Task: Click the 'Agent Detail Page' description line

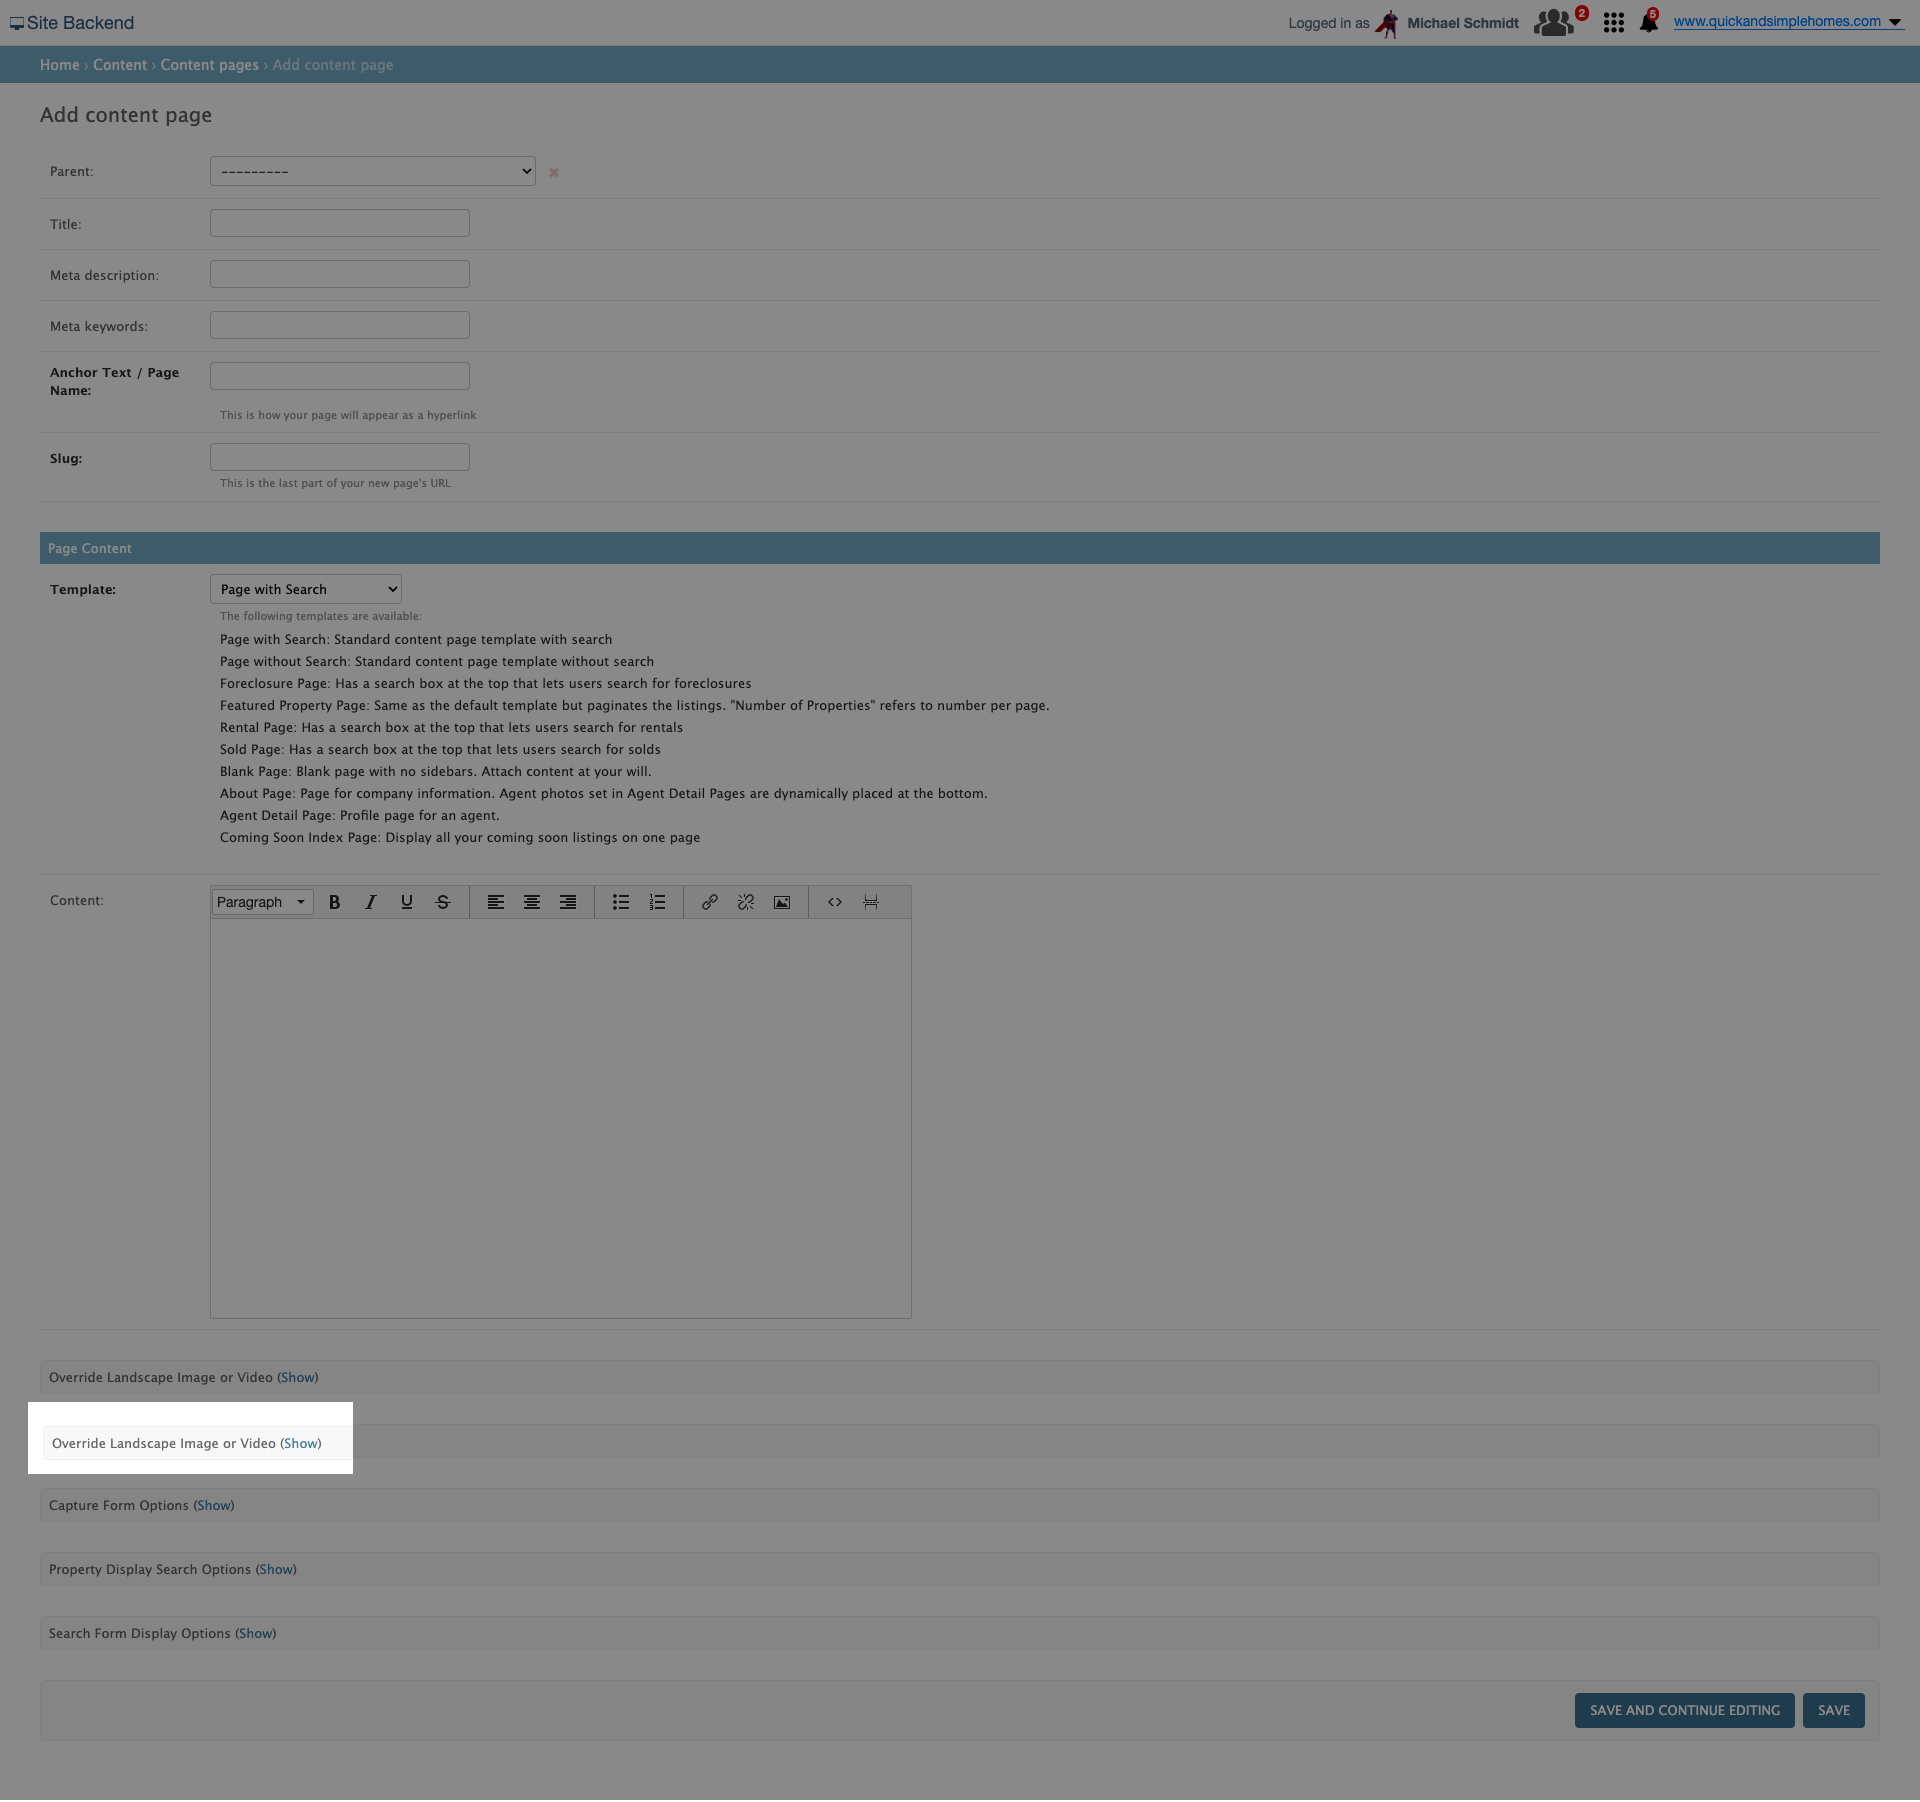Action: click(360, 816)
